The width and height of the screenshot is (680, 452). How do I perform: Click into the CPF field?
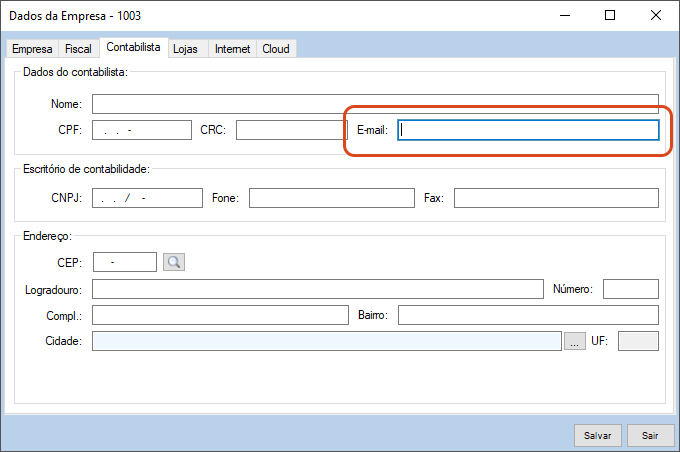[x=141, y=130]
